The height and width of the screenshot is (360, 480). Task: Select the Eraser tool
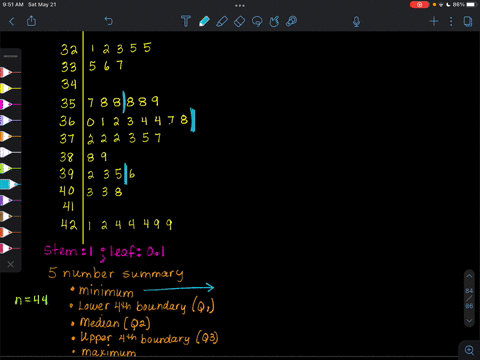239,22
